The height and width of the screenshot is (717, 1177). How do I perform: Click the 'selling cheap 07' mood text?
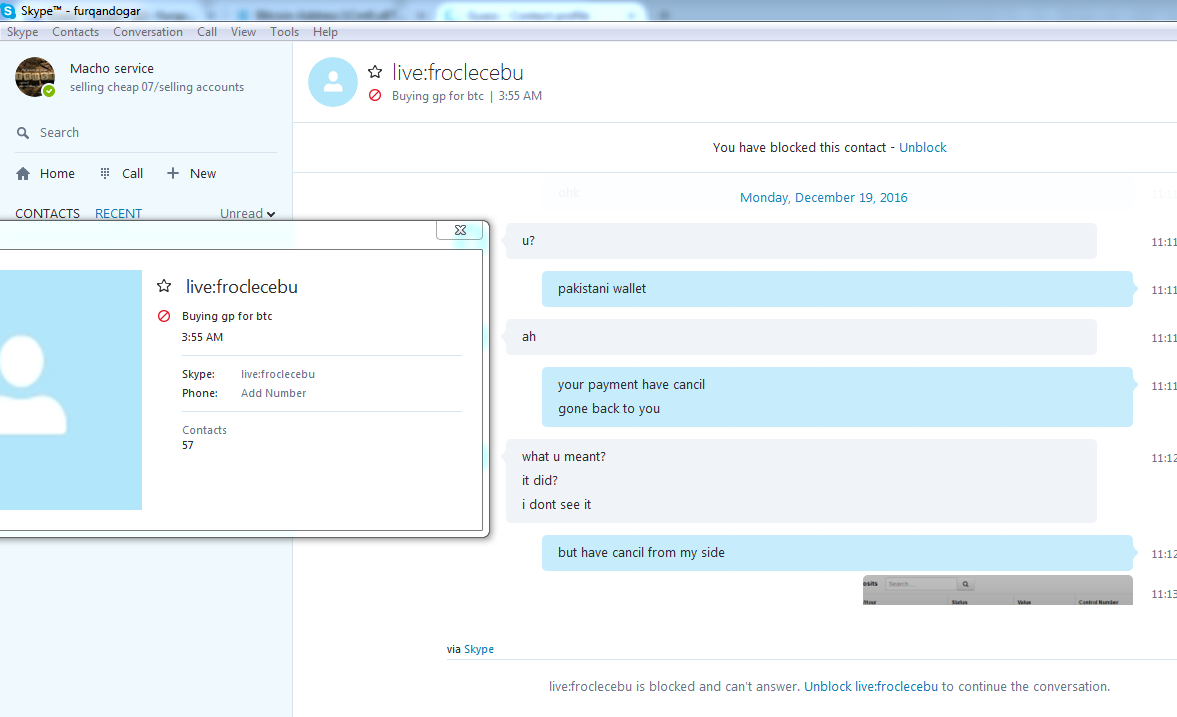click(157, 87)
